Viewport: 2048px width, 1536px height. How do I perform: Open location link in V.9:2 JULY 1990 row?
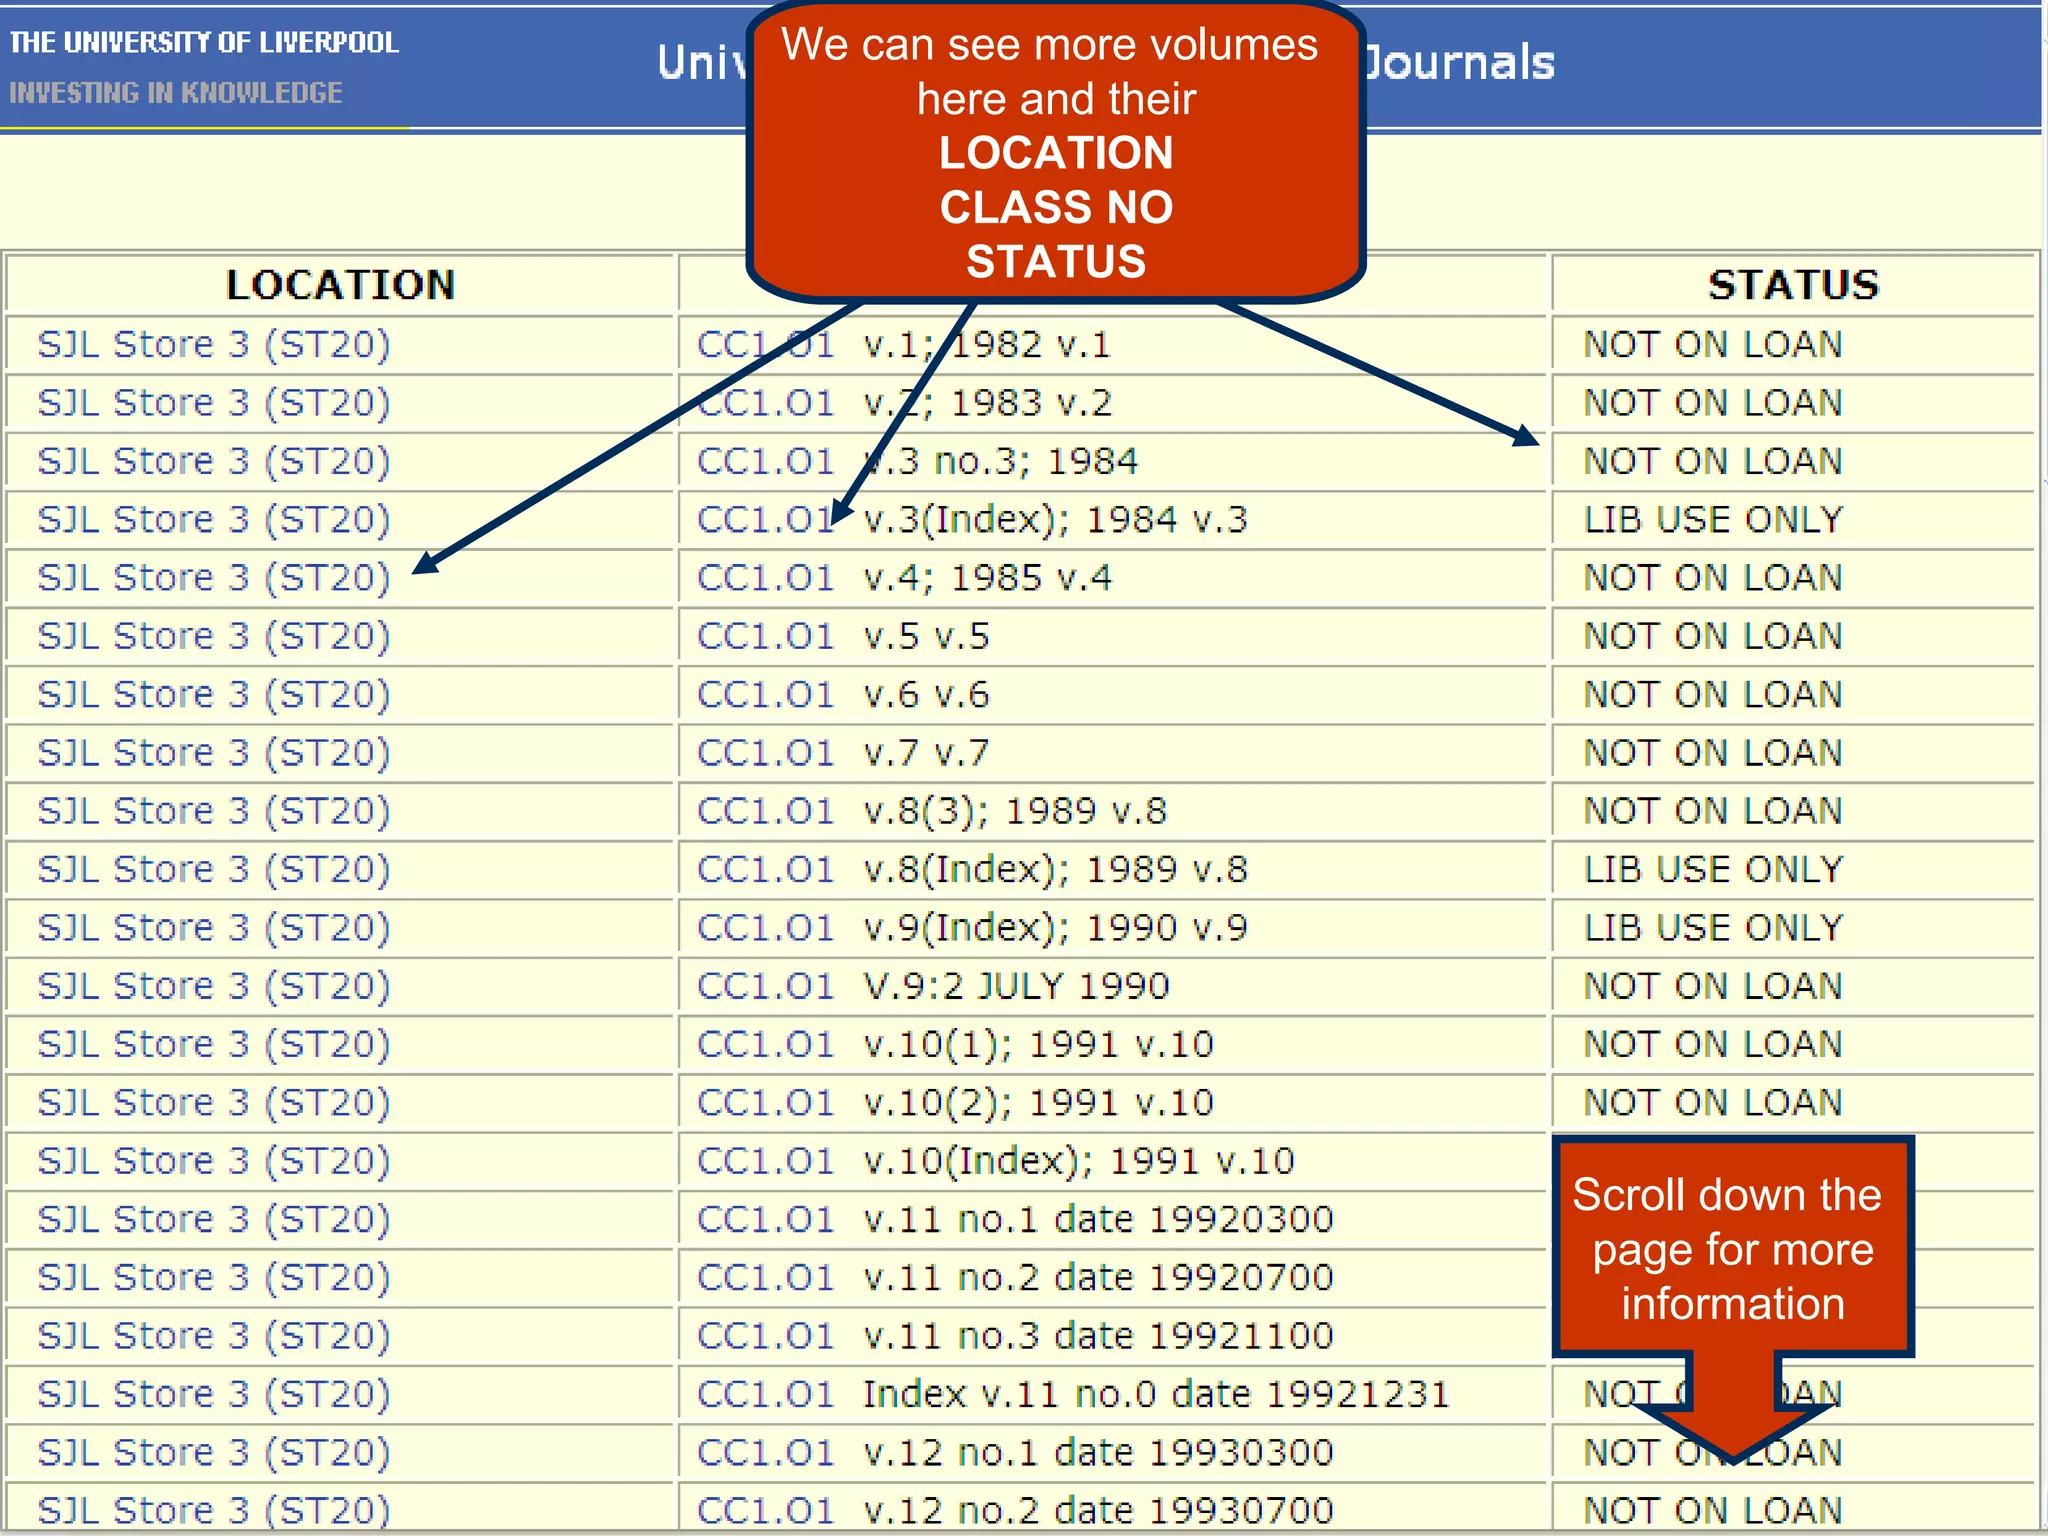pyautogui.click(x=214, y=986)
